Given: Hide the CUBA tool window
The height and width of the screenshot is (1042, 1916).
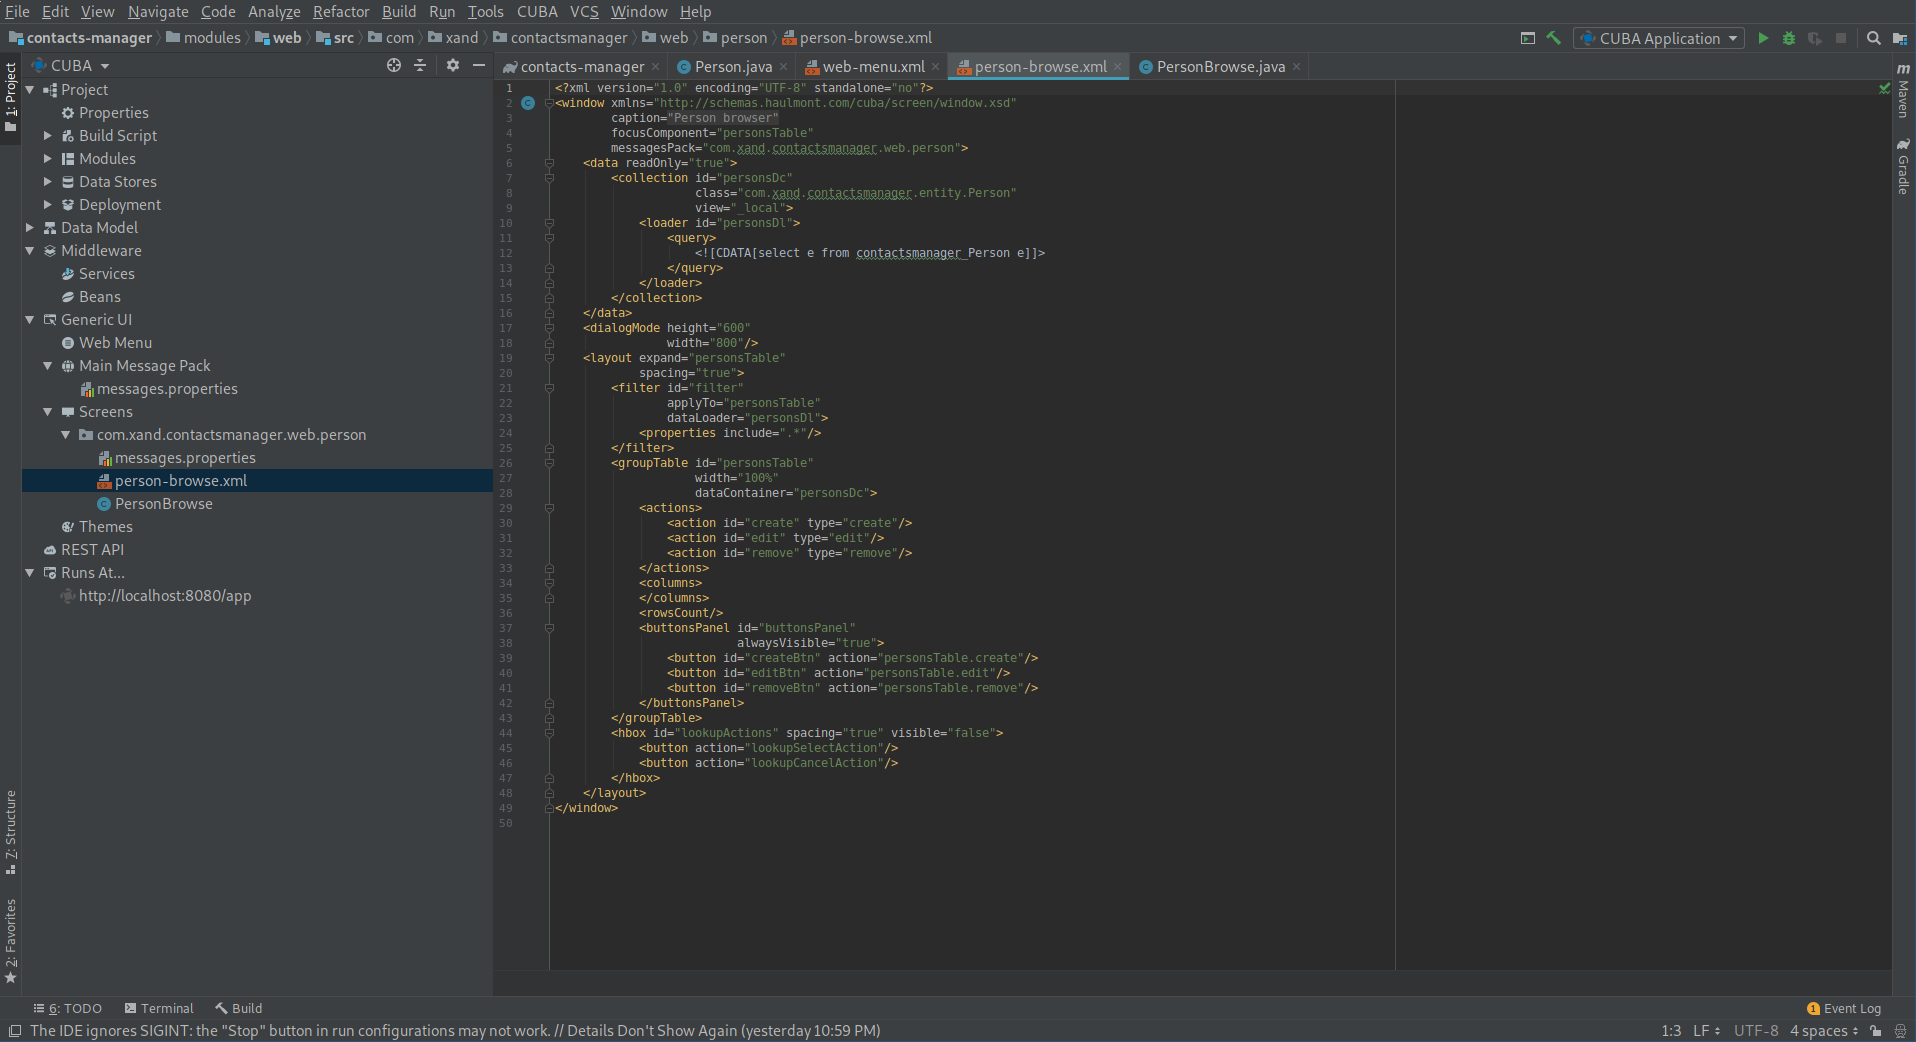Looking at the screenshot, I should (x=479, y=65).
